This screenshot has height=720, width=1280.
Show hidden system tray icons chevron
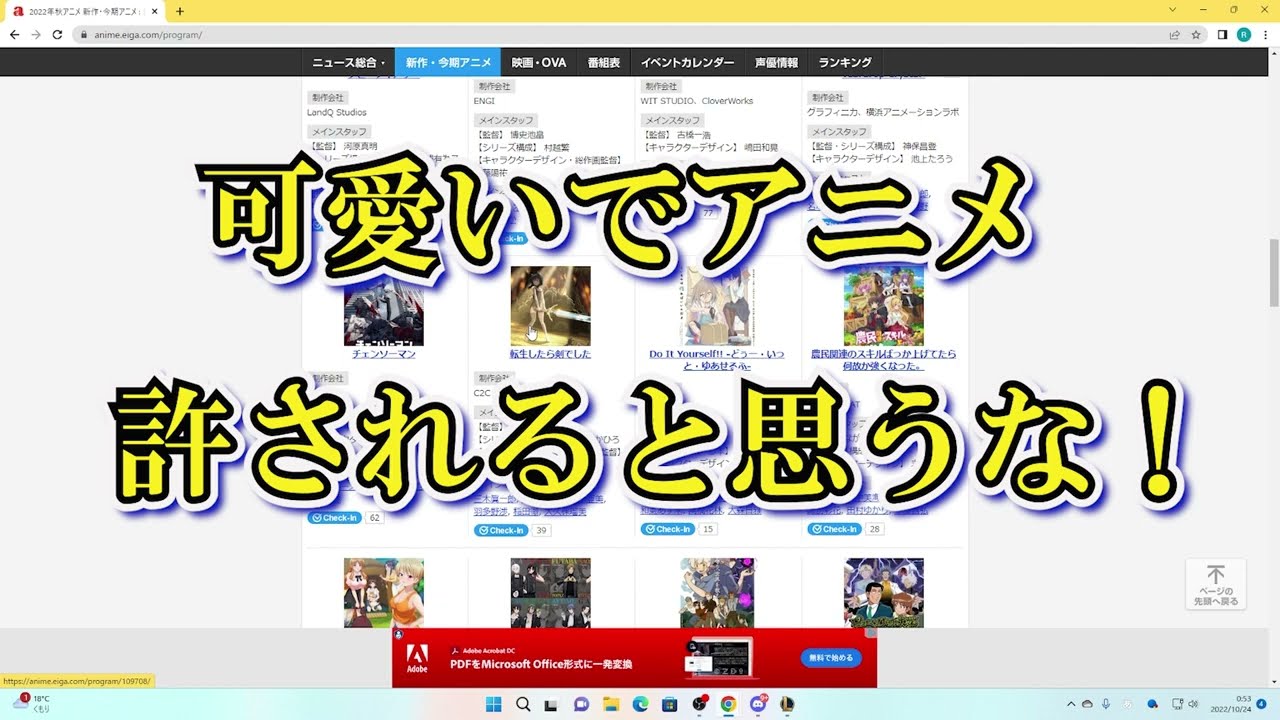(x=1071, y=704)
